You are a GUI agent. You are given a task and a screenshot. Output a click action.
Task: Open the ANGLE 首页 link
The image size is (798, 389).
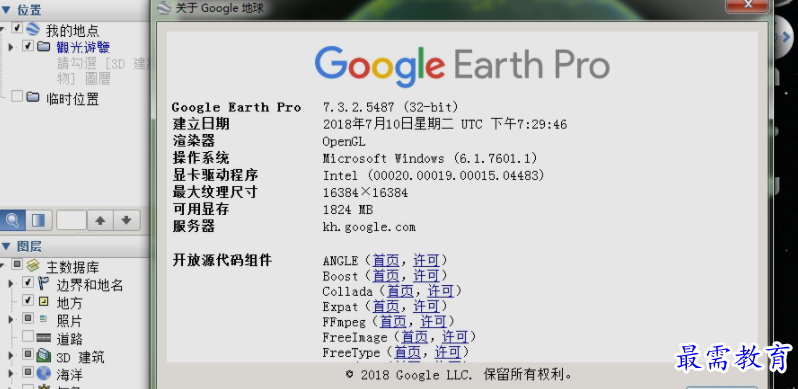click(x=386, y=261)
